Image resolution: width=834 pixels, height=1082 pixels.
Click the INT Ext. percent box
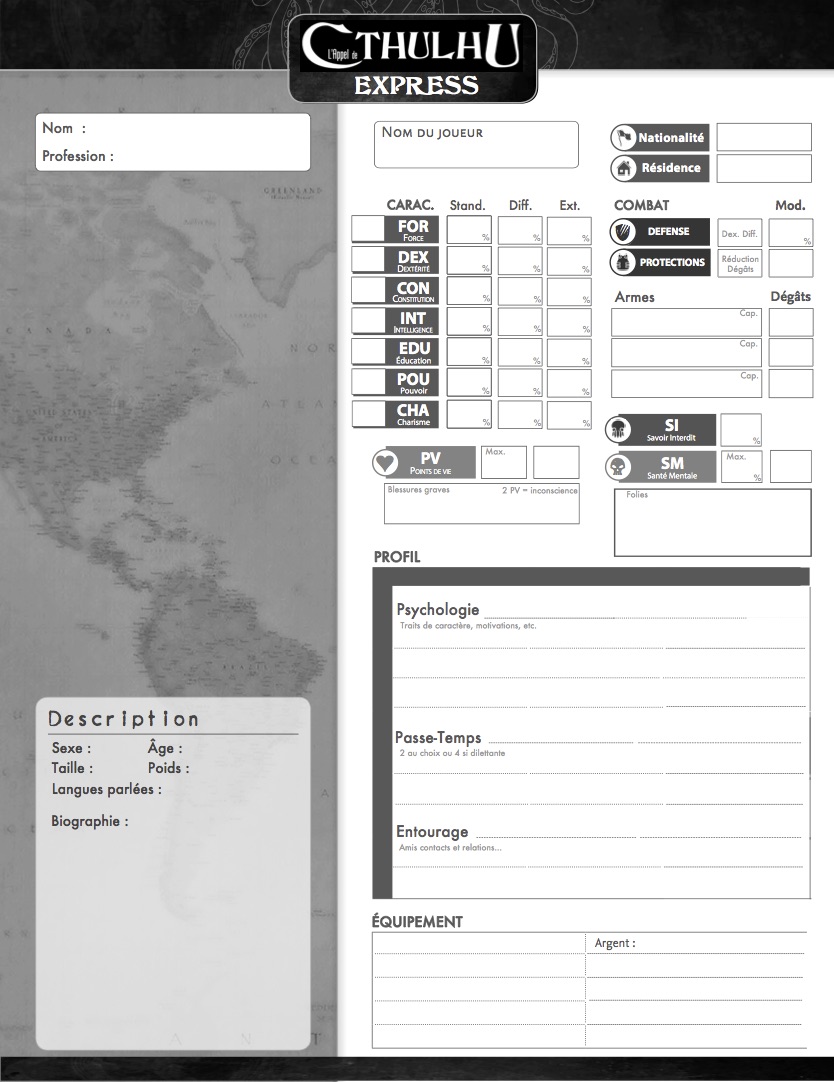tap(569, 322)
